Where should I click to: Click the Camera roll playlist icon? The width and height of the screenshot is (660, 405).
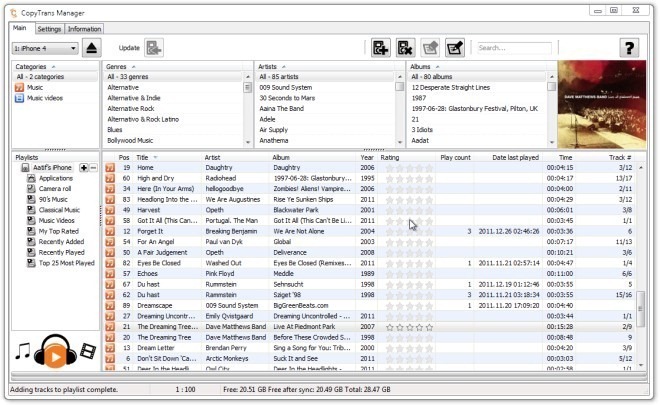[31, 189]
